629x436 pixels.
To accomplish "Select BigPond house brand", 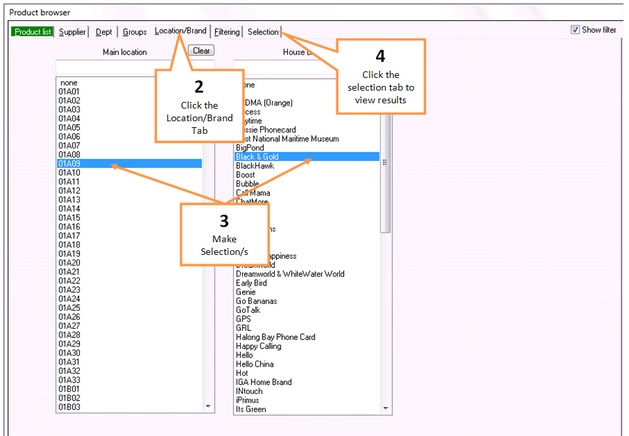I will point(307,148).
